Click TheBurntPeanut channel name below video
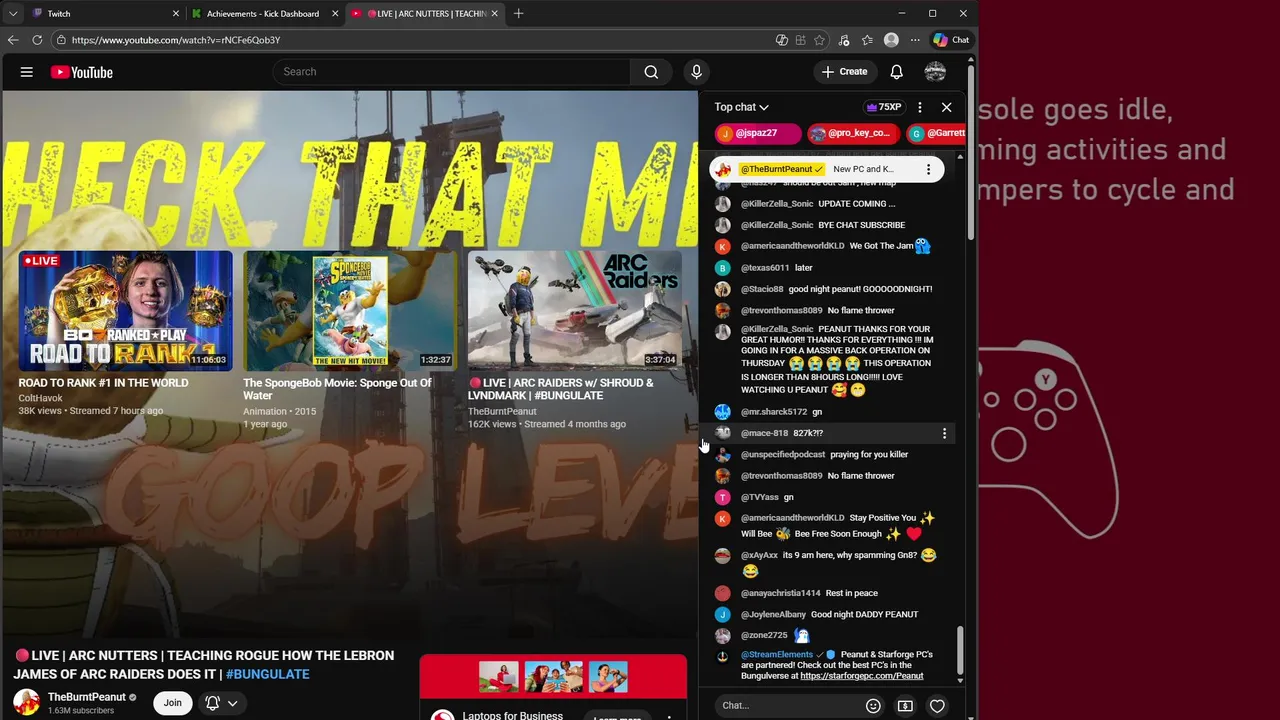Viewport: 1280px width, 720px height. pos(87,697)
